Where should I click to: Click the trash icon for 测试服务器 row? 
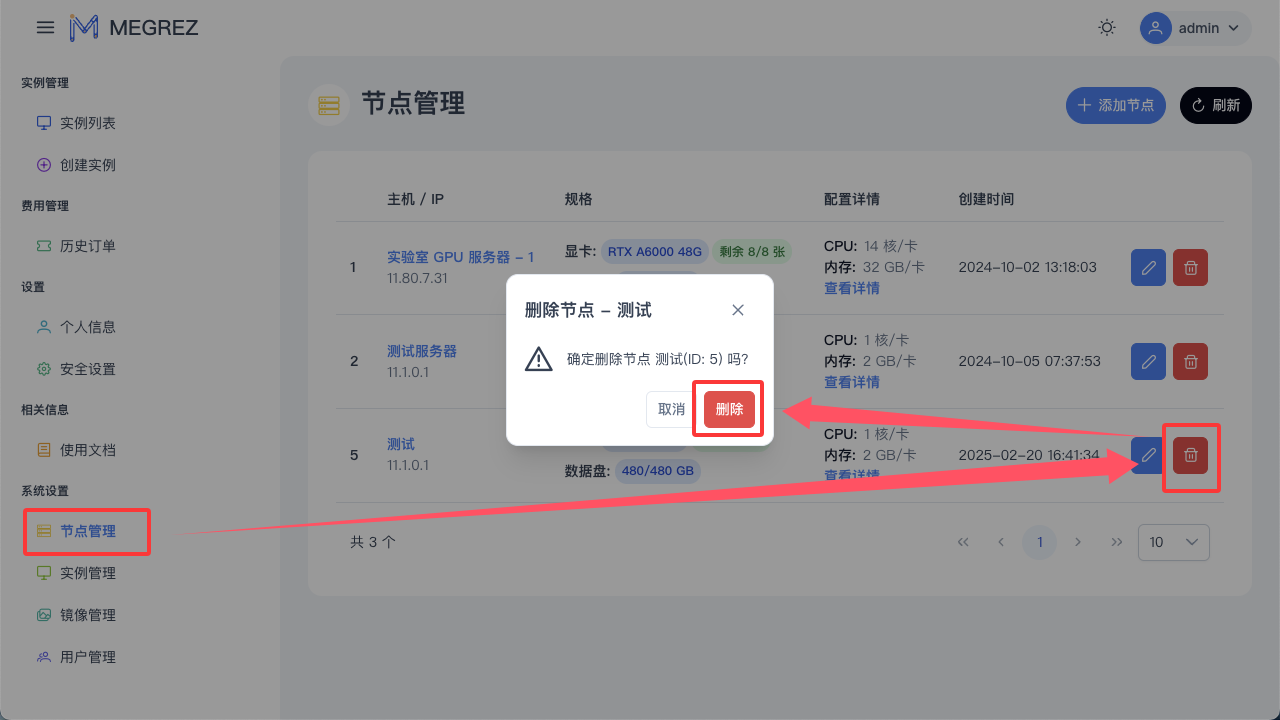(x=1190, y=361)
